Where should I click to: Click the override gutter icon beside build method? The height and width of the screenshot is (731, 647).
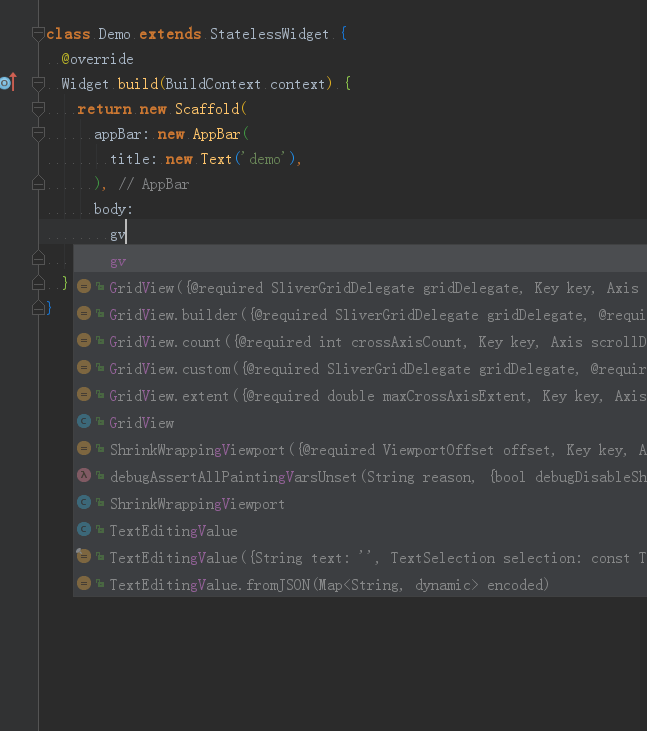tap(8, 83)
